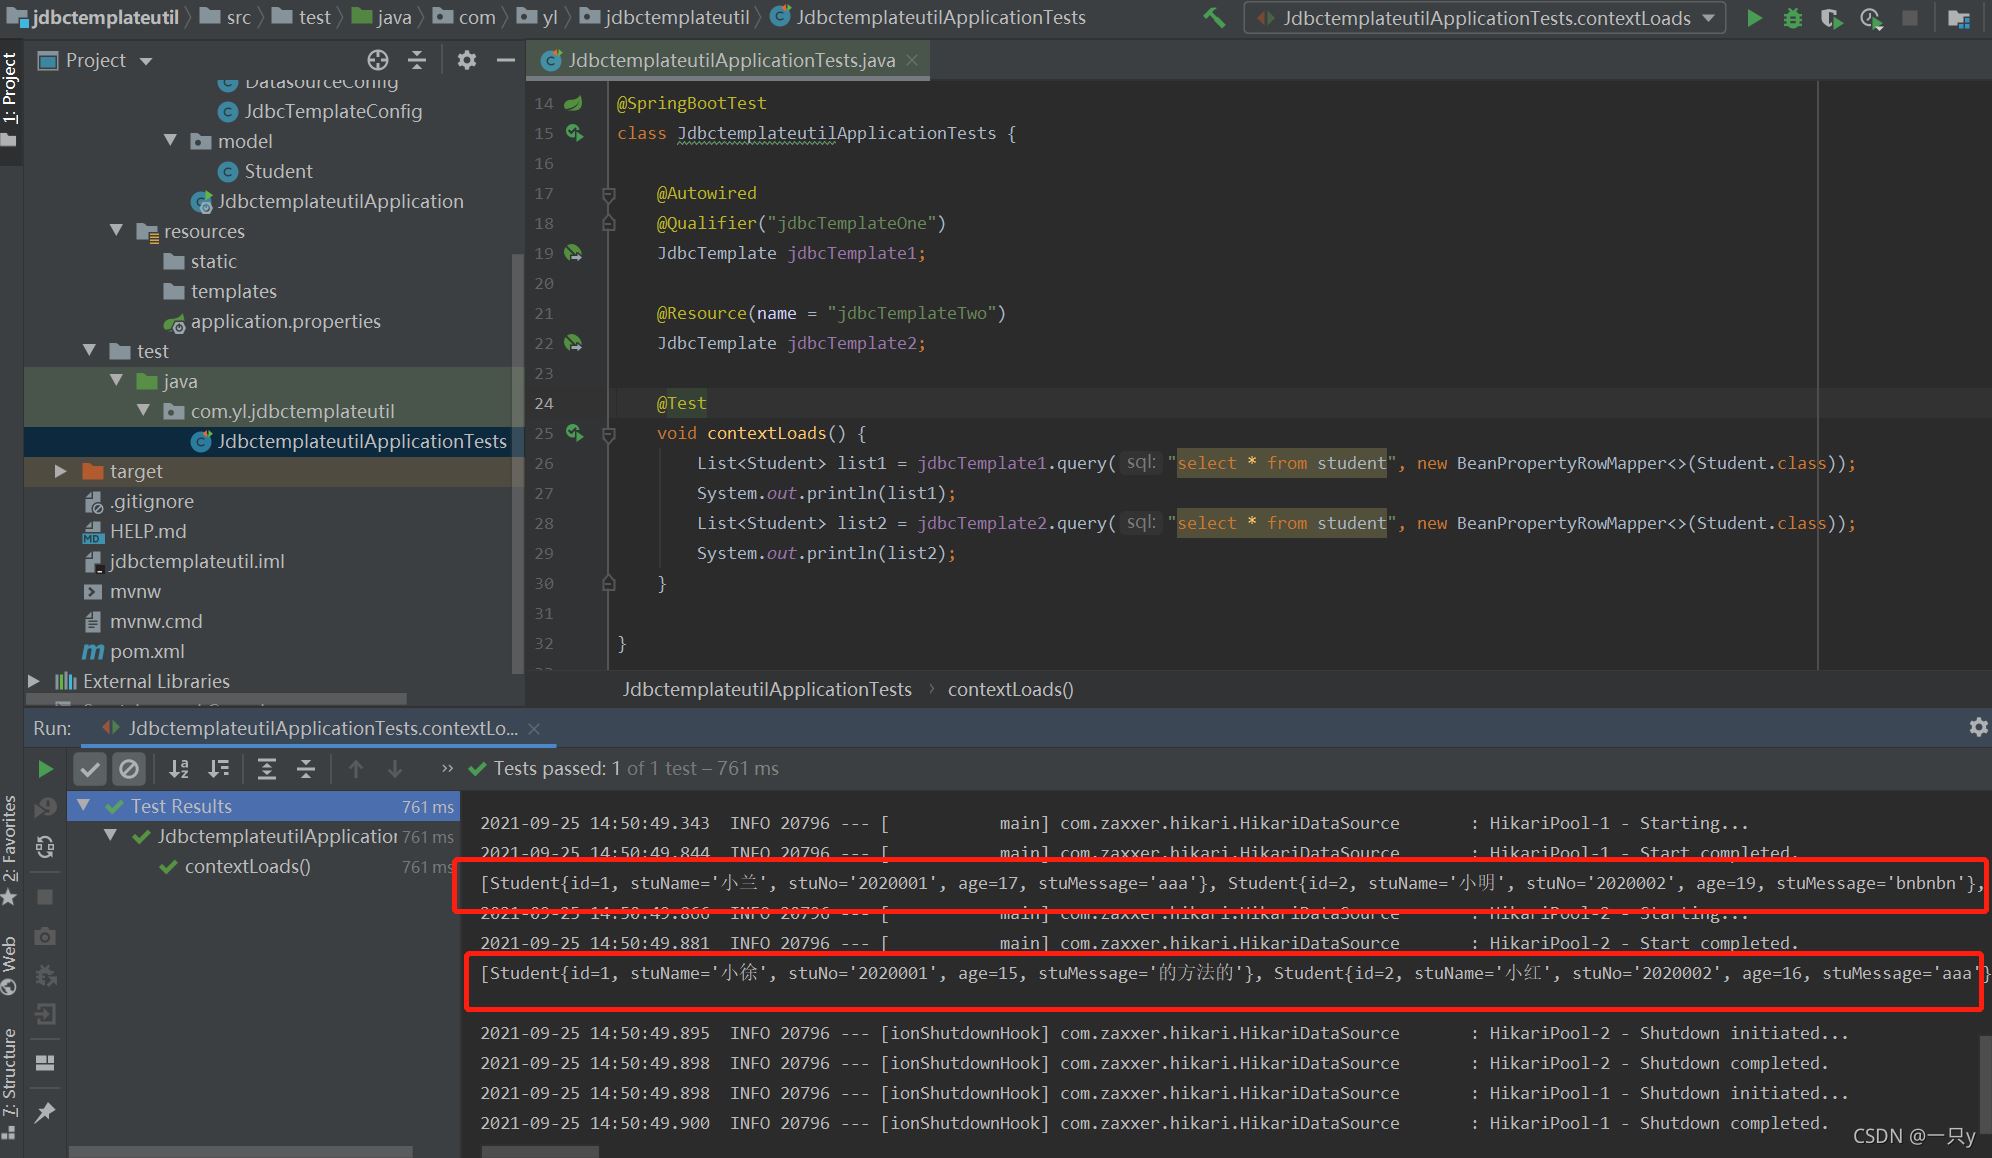Image resolution: width=1992 pixels, height=1158 pixels.
Task: Click the application.properties file
Action: pos(285,320)
